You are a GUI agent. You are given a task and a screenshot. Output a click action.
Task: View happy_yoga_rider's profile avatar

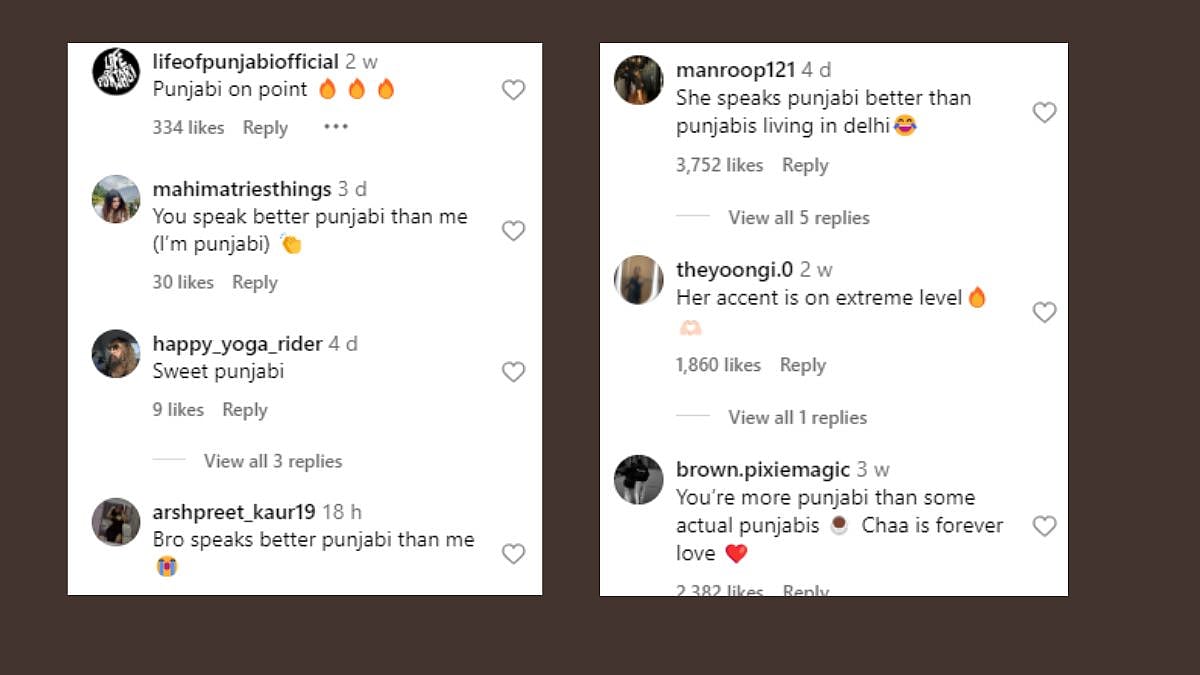(116, 354)
